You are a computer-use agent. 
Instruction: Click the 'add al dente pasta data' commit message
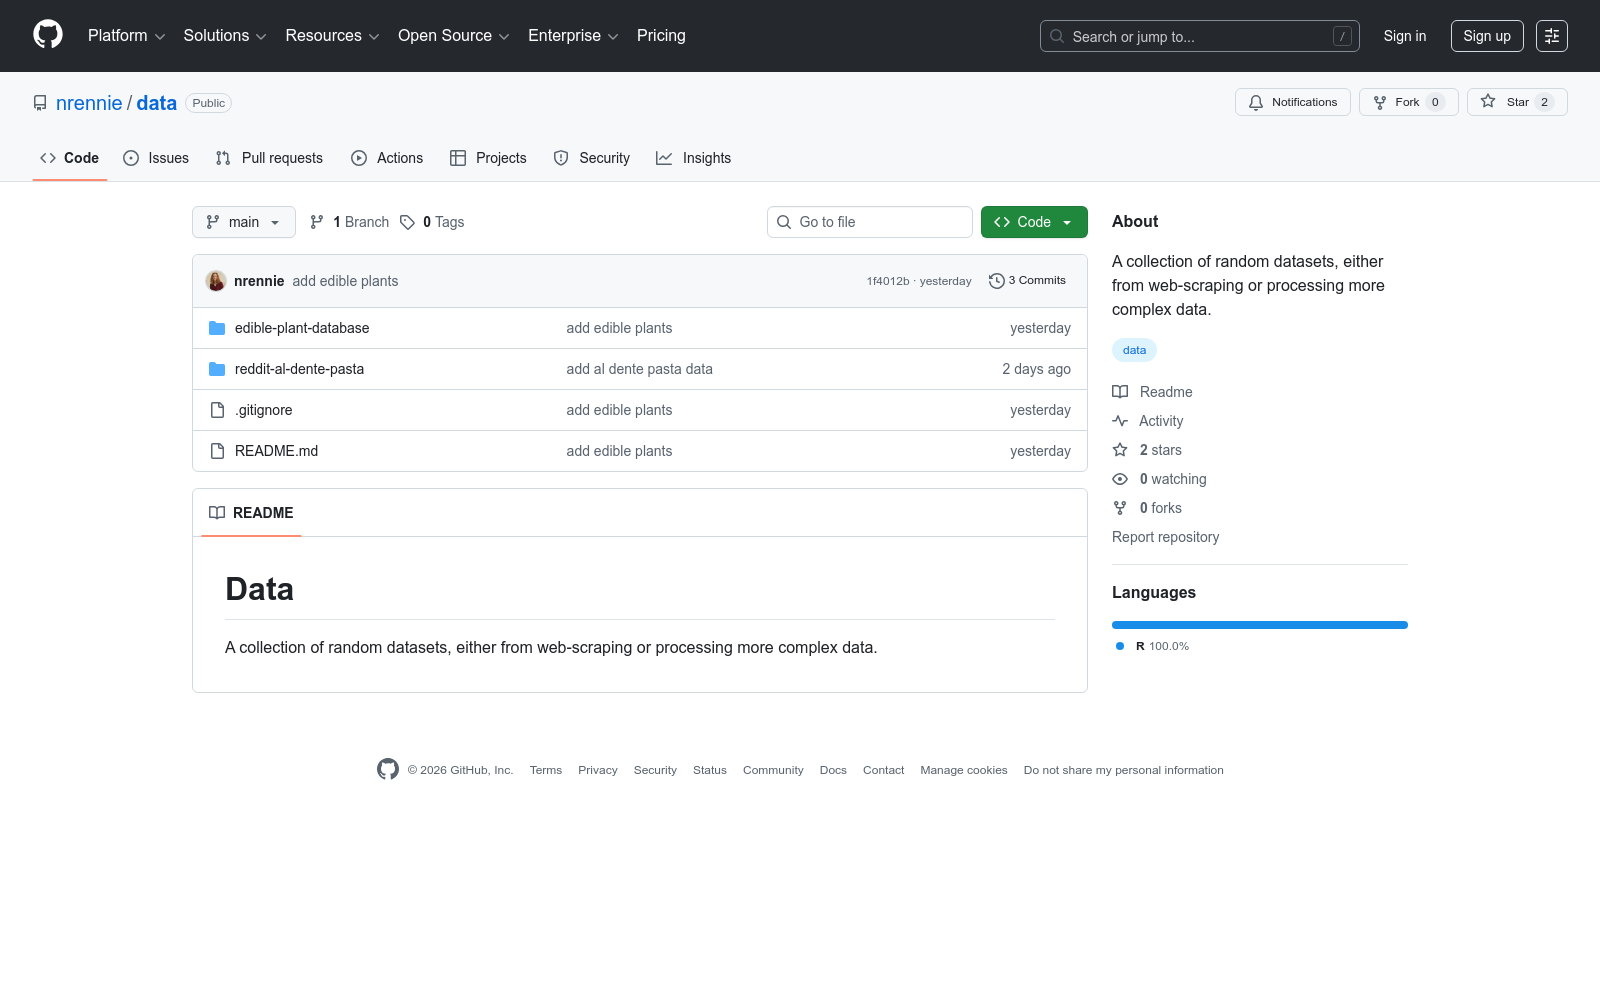pyautogui.click(x=640, y=369)
